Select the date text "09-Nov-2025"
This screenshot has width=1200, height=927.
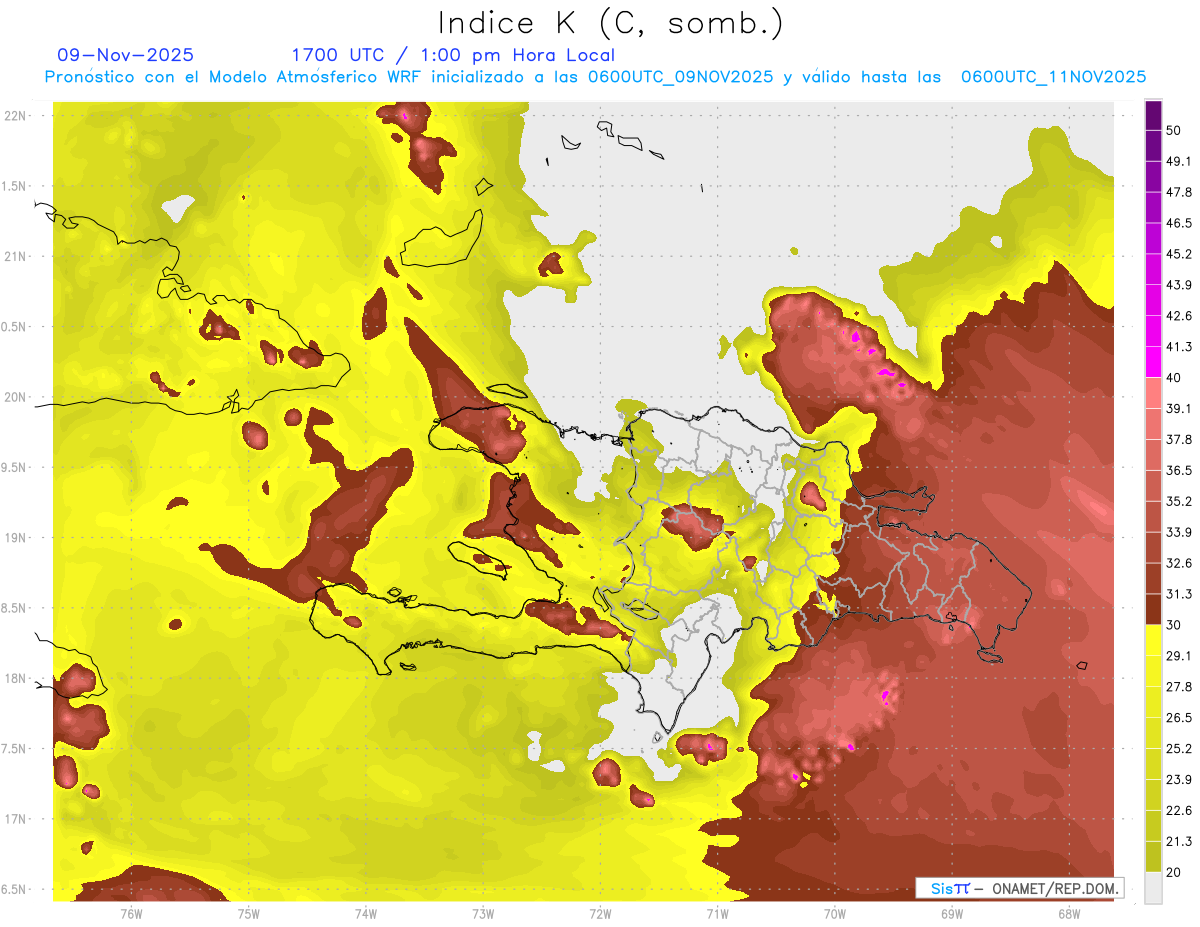click(x=126, y=55)
